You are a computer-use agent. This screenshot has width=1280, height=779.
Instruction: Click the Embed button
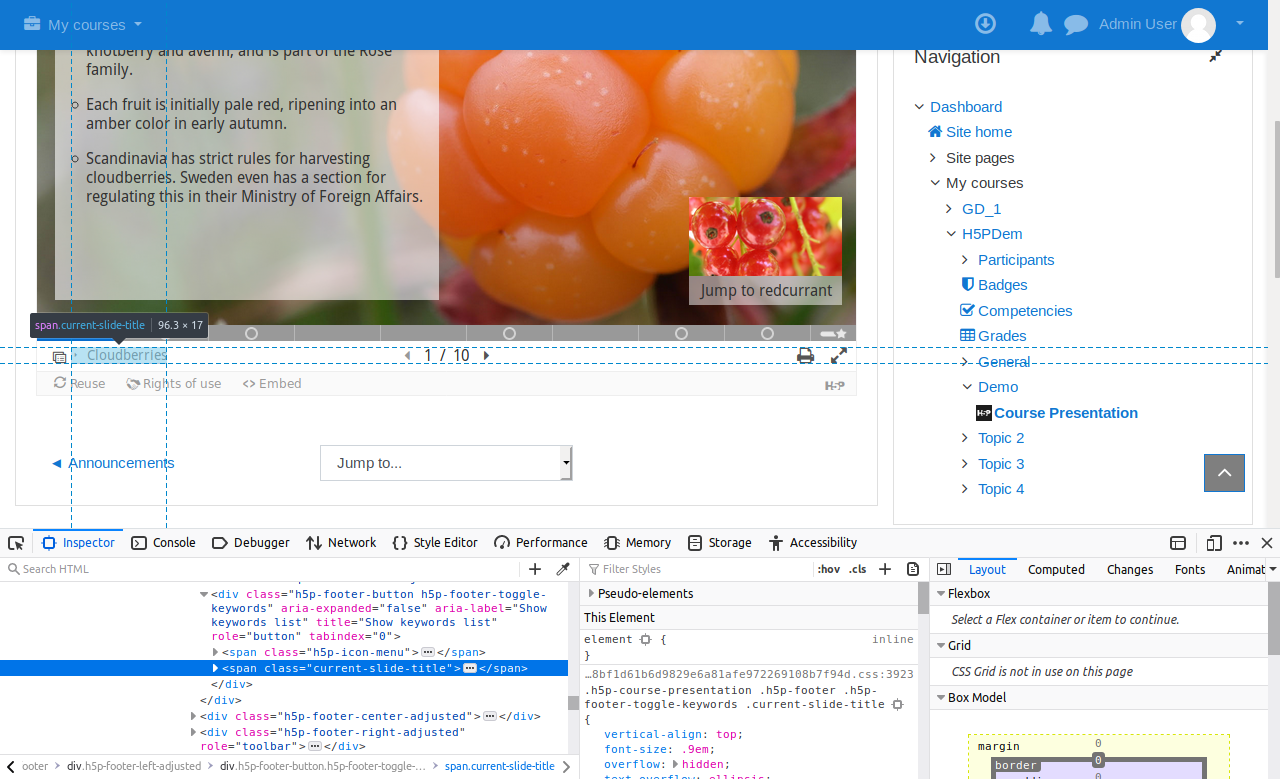click(272, 383)
